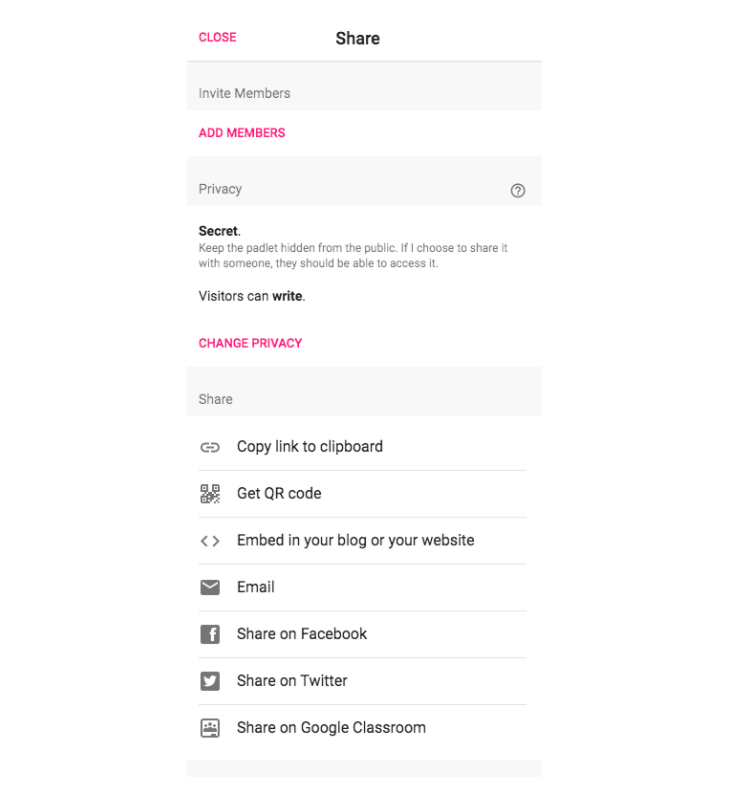The width and height of the screenshot is (738, 804).
Task: Click the copy link chain icon
Action: click(x=210, y=447)
